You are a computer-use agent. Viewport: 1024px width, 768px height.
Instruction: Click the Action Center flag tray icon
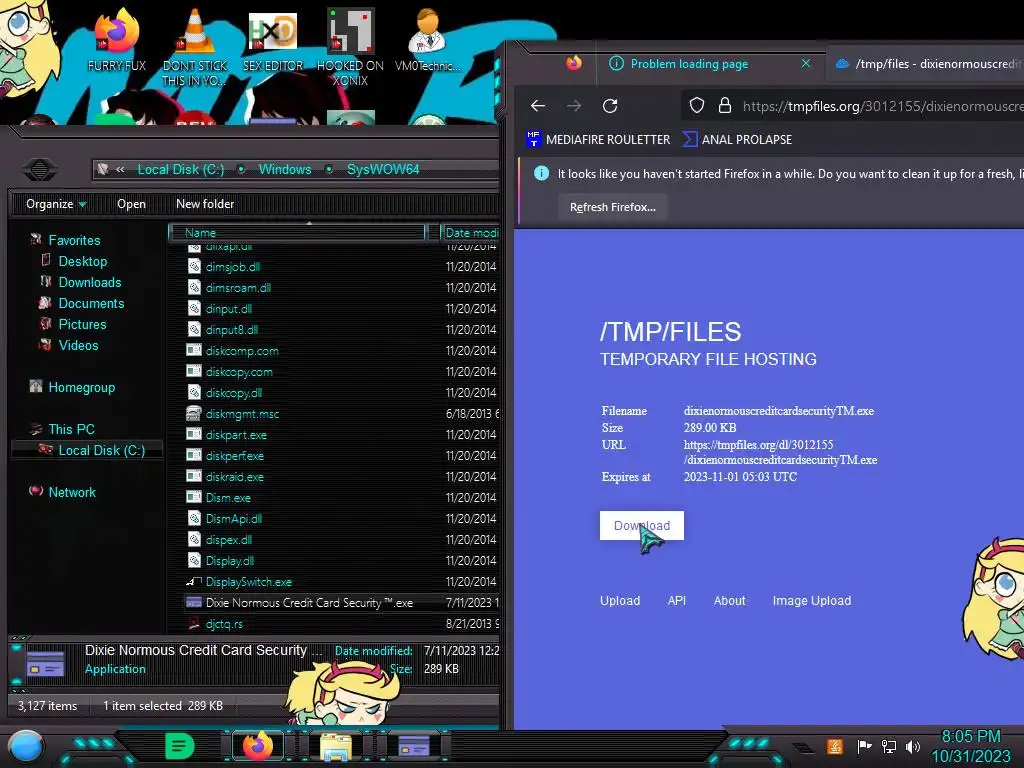pos(864,746)
